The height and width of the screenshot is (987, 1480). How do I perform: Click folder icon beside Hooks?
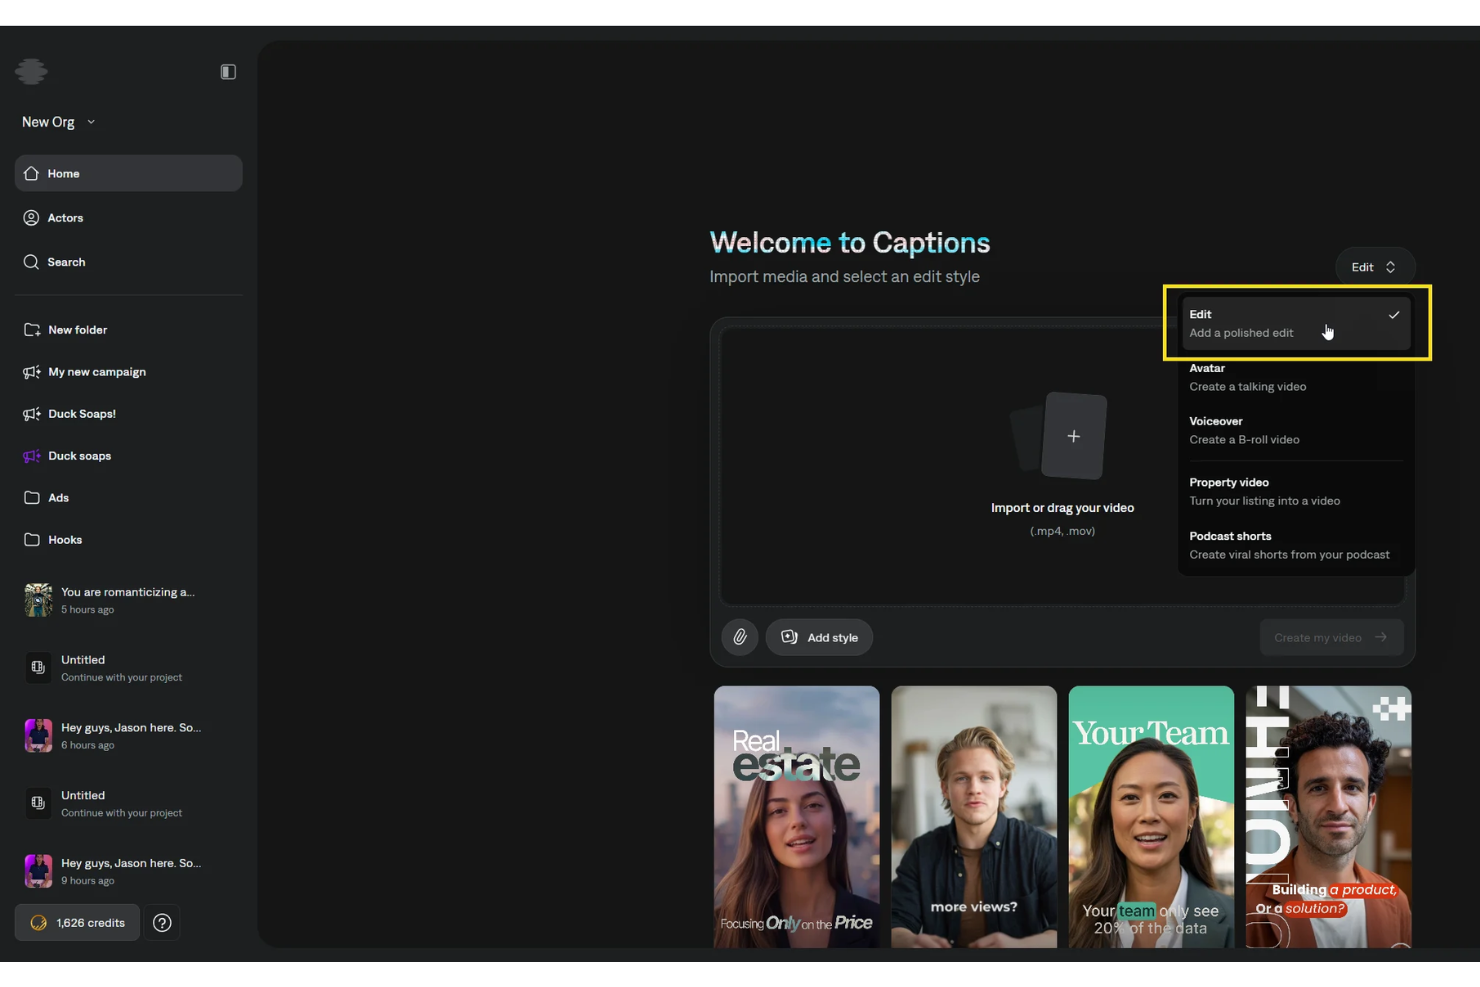(x=32, y=540)
